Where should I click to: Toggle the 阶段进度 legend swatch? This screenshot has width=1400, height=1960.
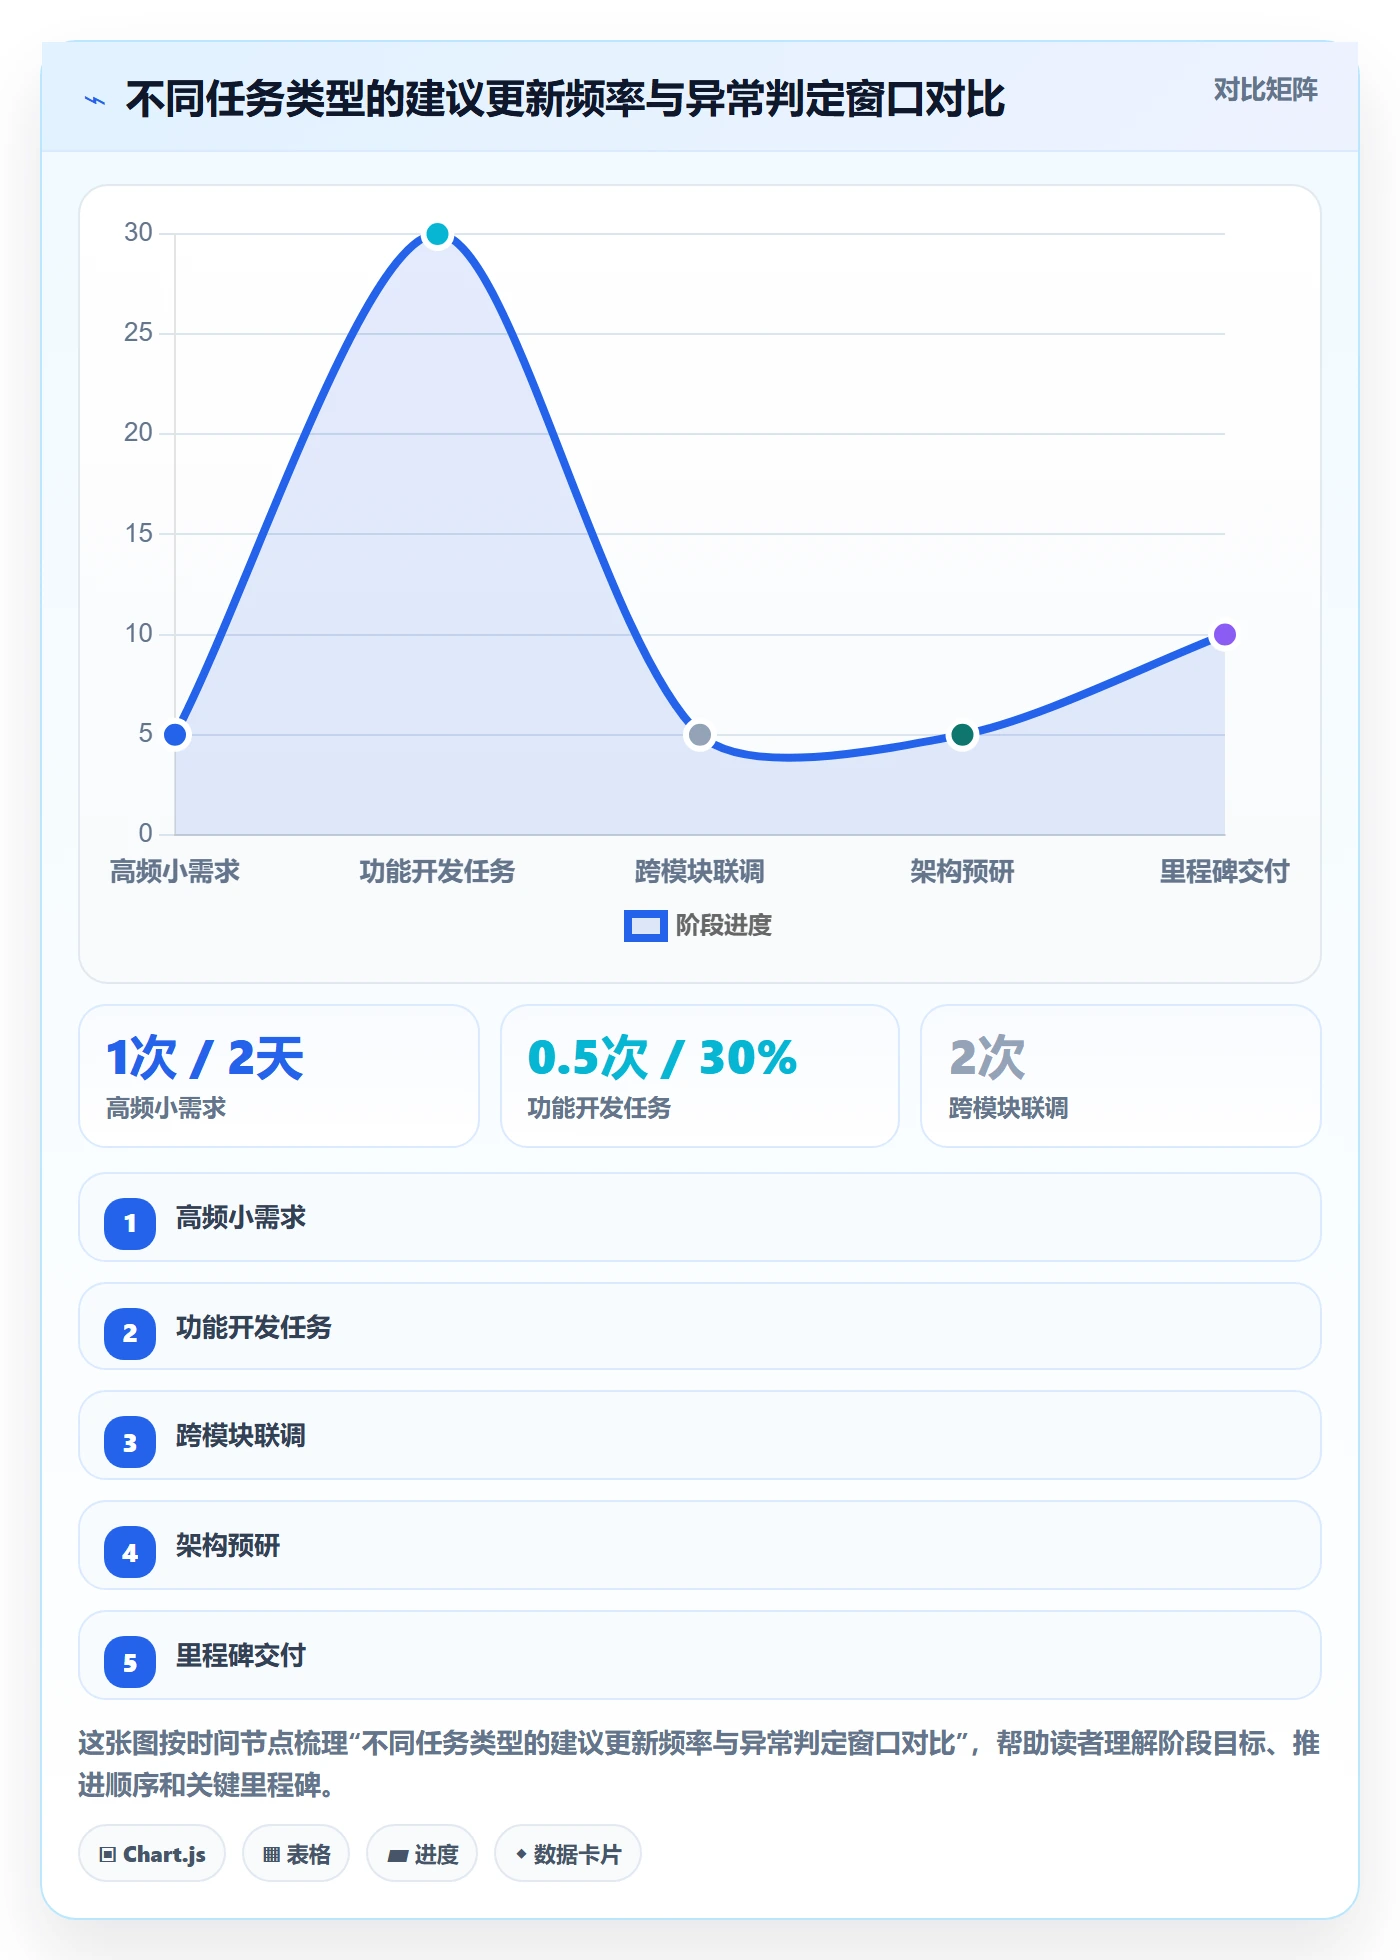click(645, 926)
